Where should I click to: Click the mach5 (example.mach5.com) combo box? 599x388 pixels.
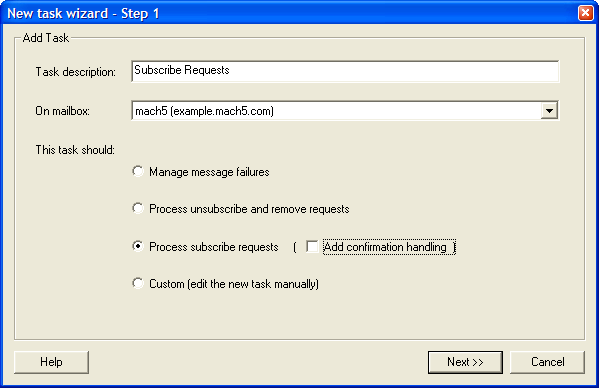tap(345, 111)
